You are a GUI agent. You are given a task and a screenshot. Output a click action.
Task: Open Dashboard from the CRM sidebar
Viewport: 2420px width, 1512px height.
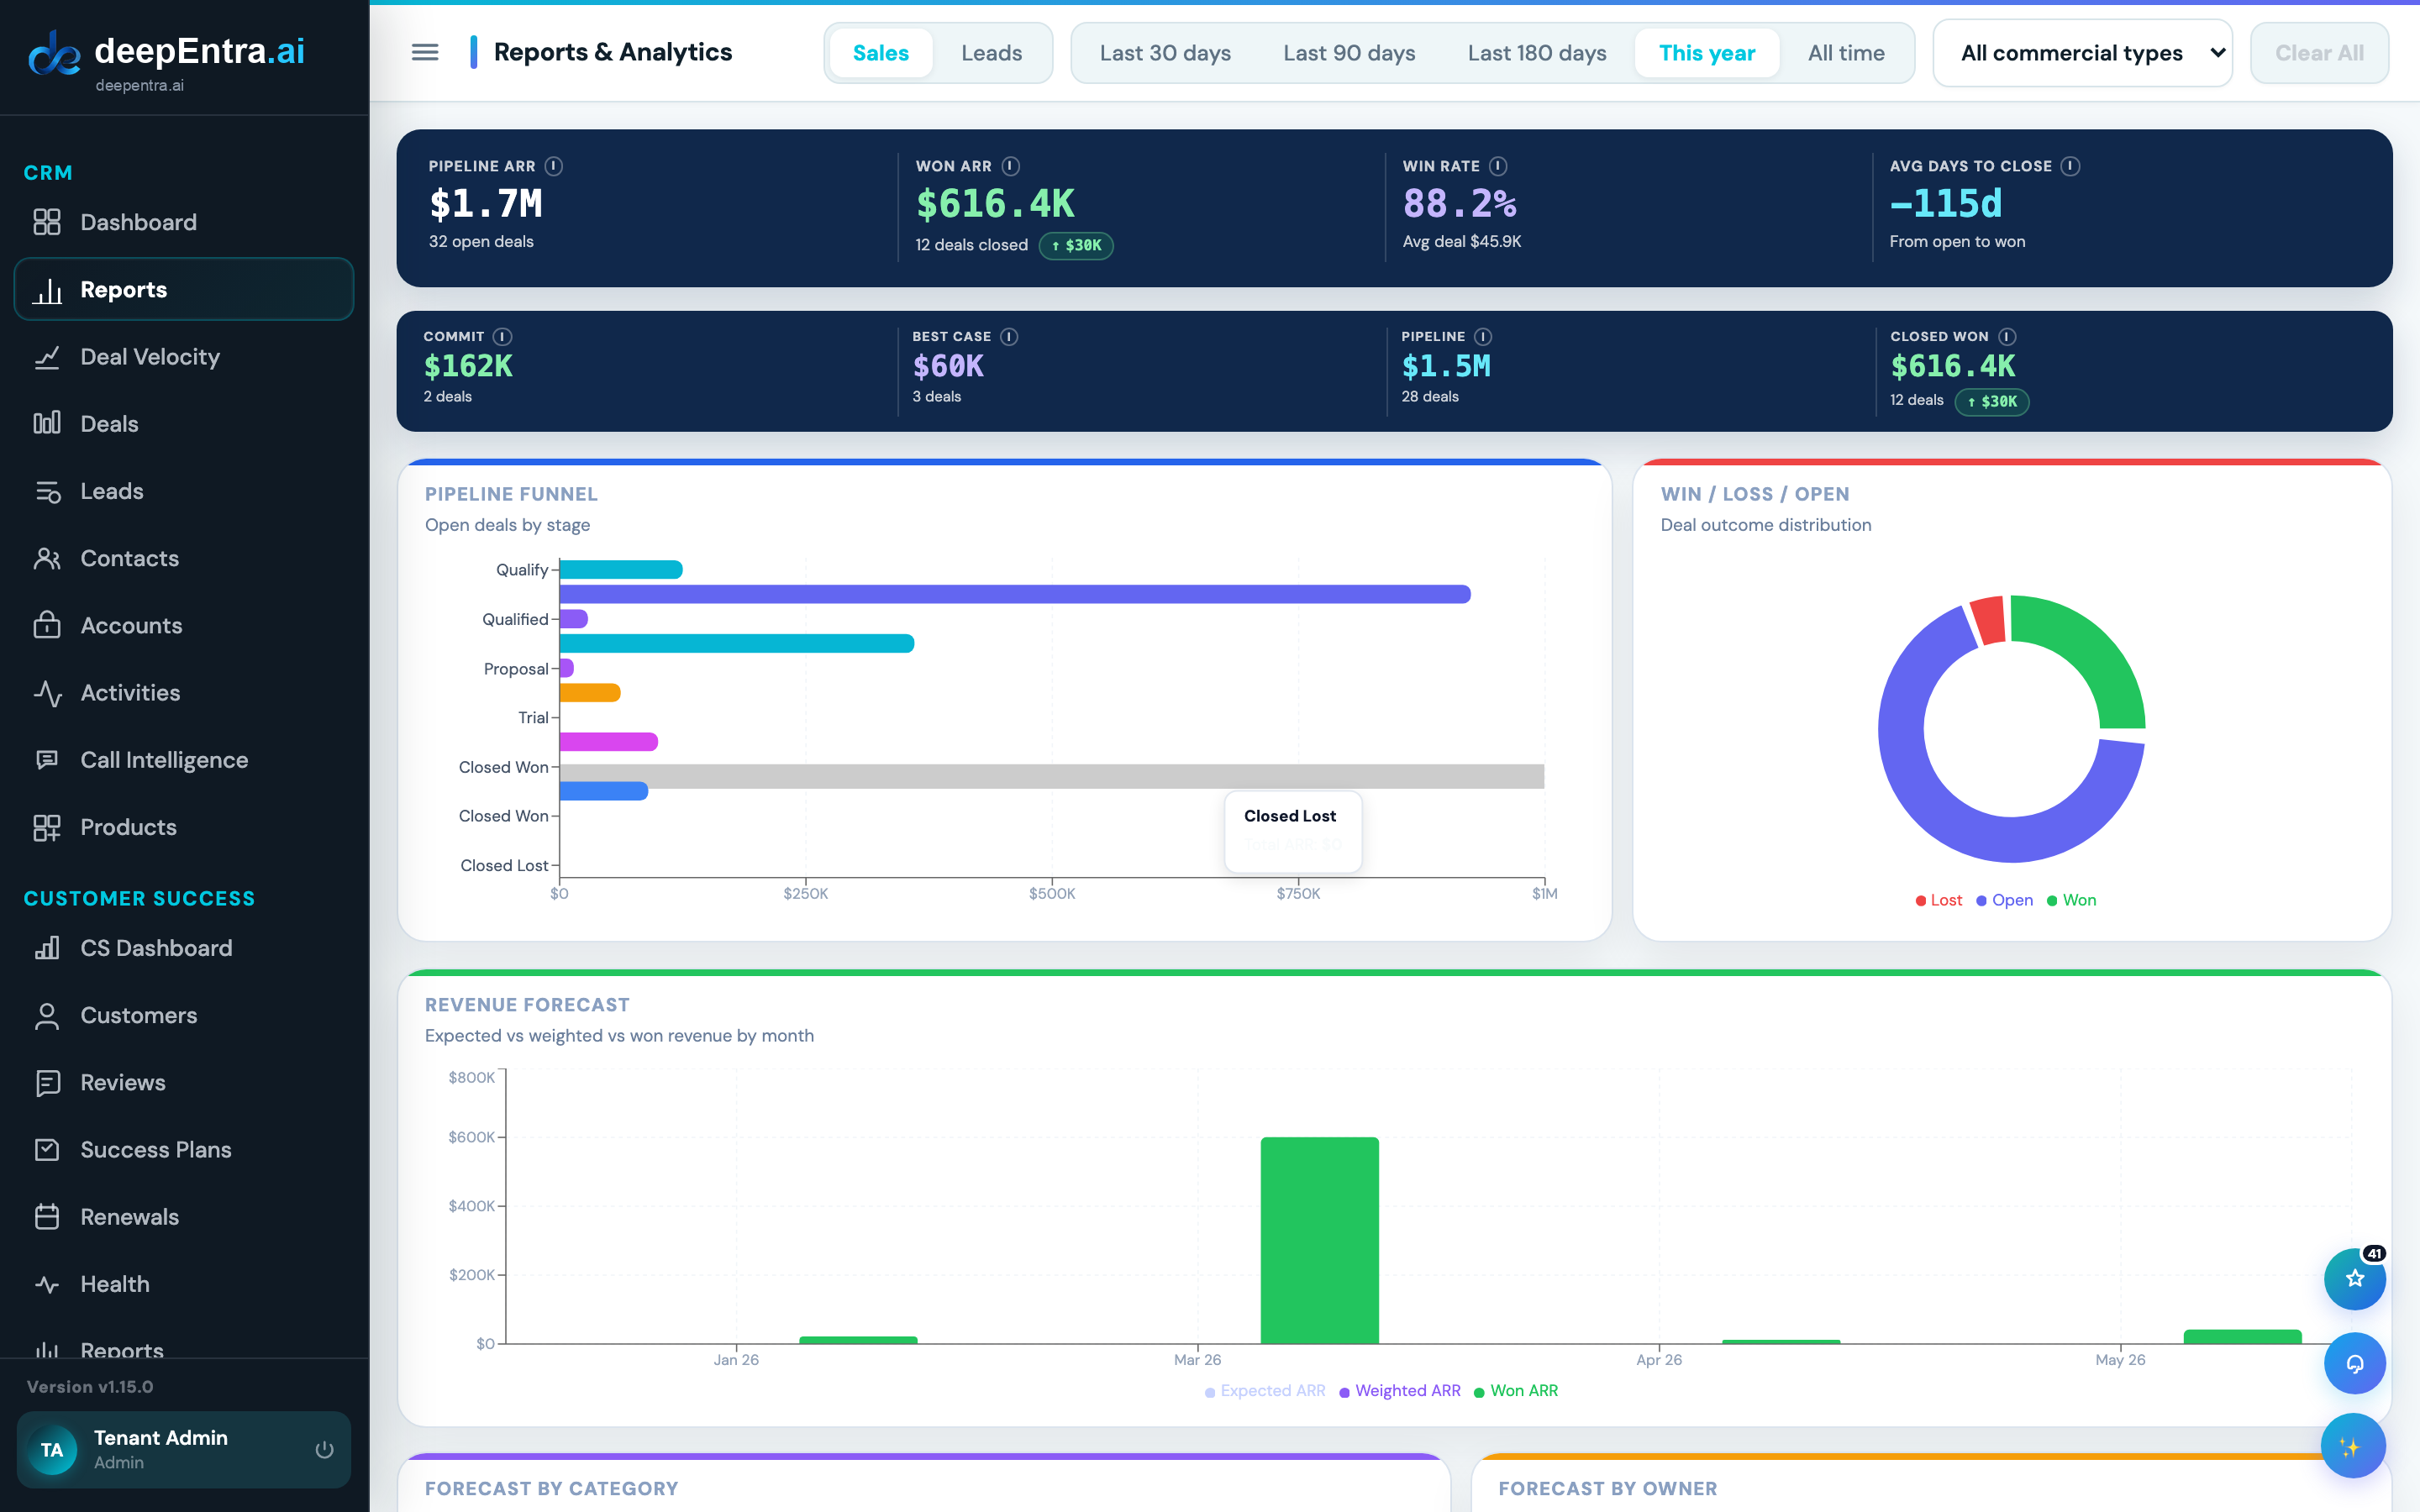(x=184, y=222)
